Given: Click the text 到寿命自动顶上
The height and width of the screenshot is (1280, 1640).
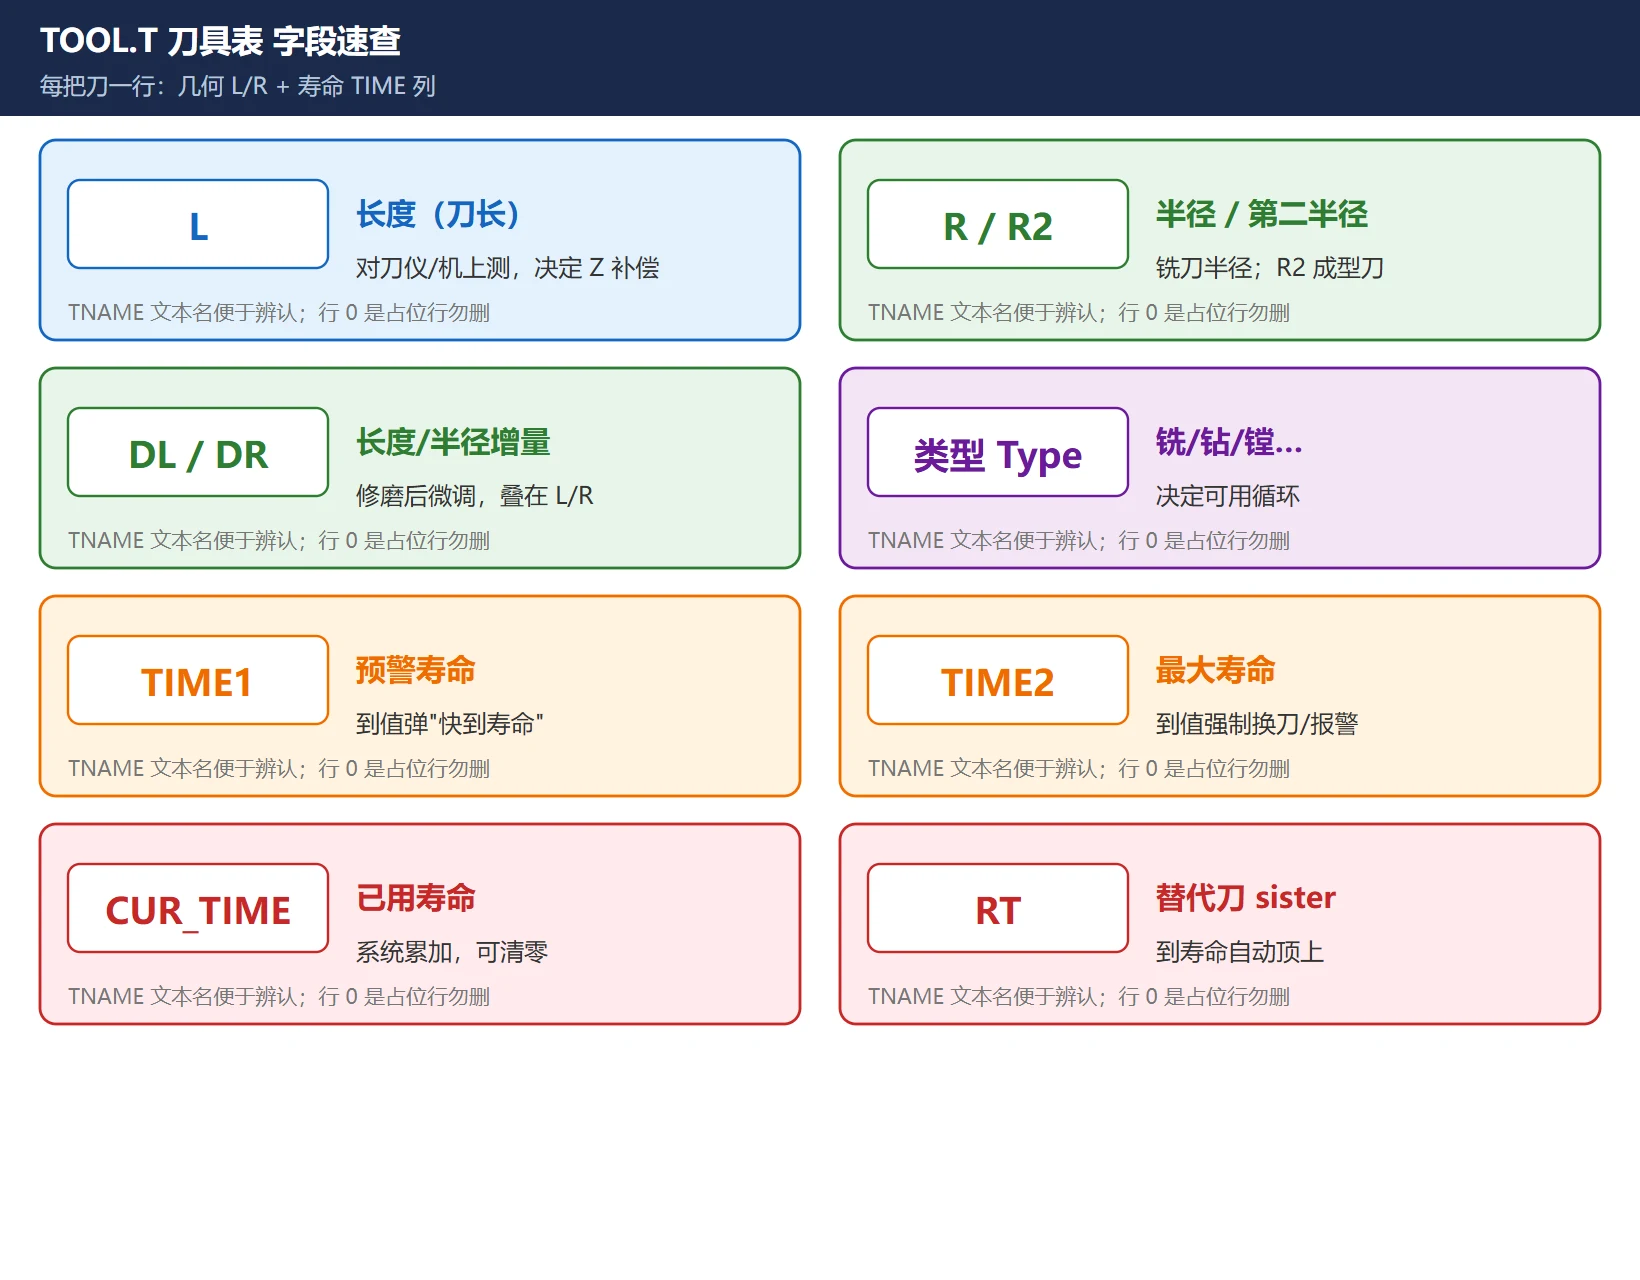Looking at the screenshot, I should (1240, 952).
